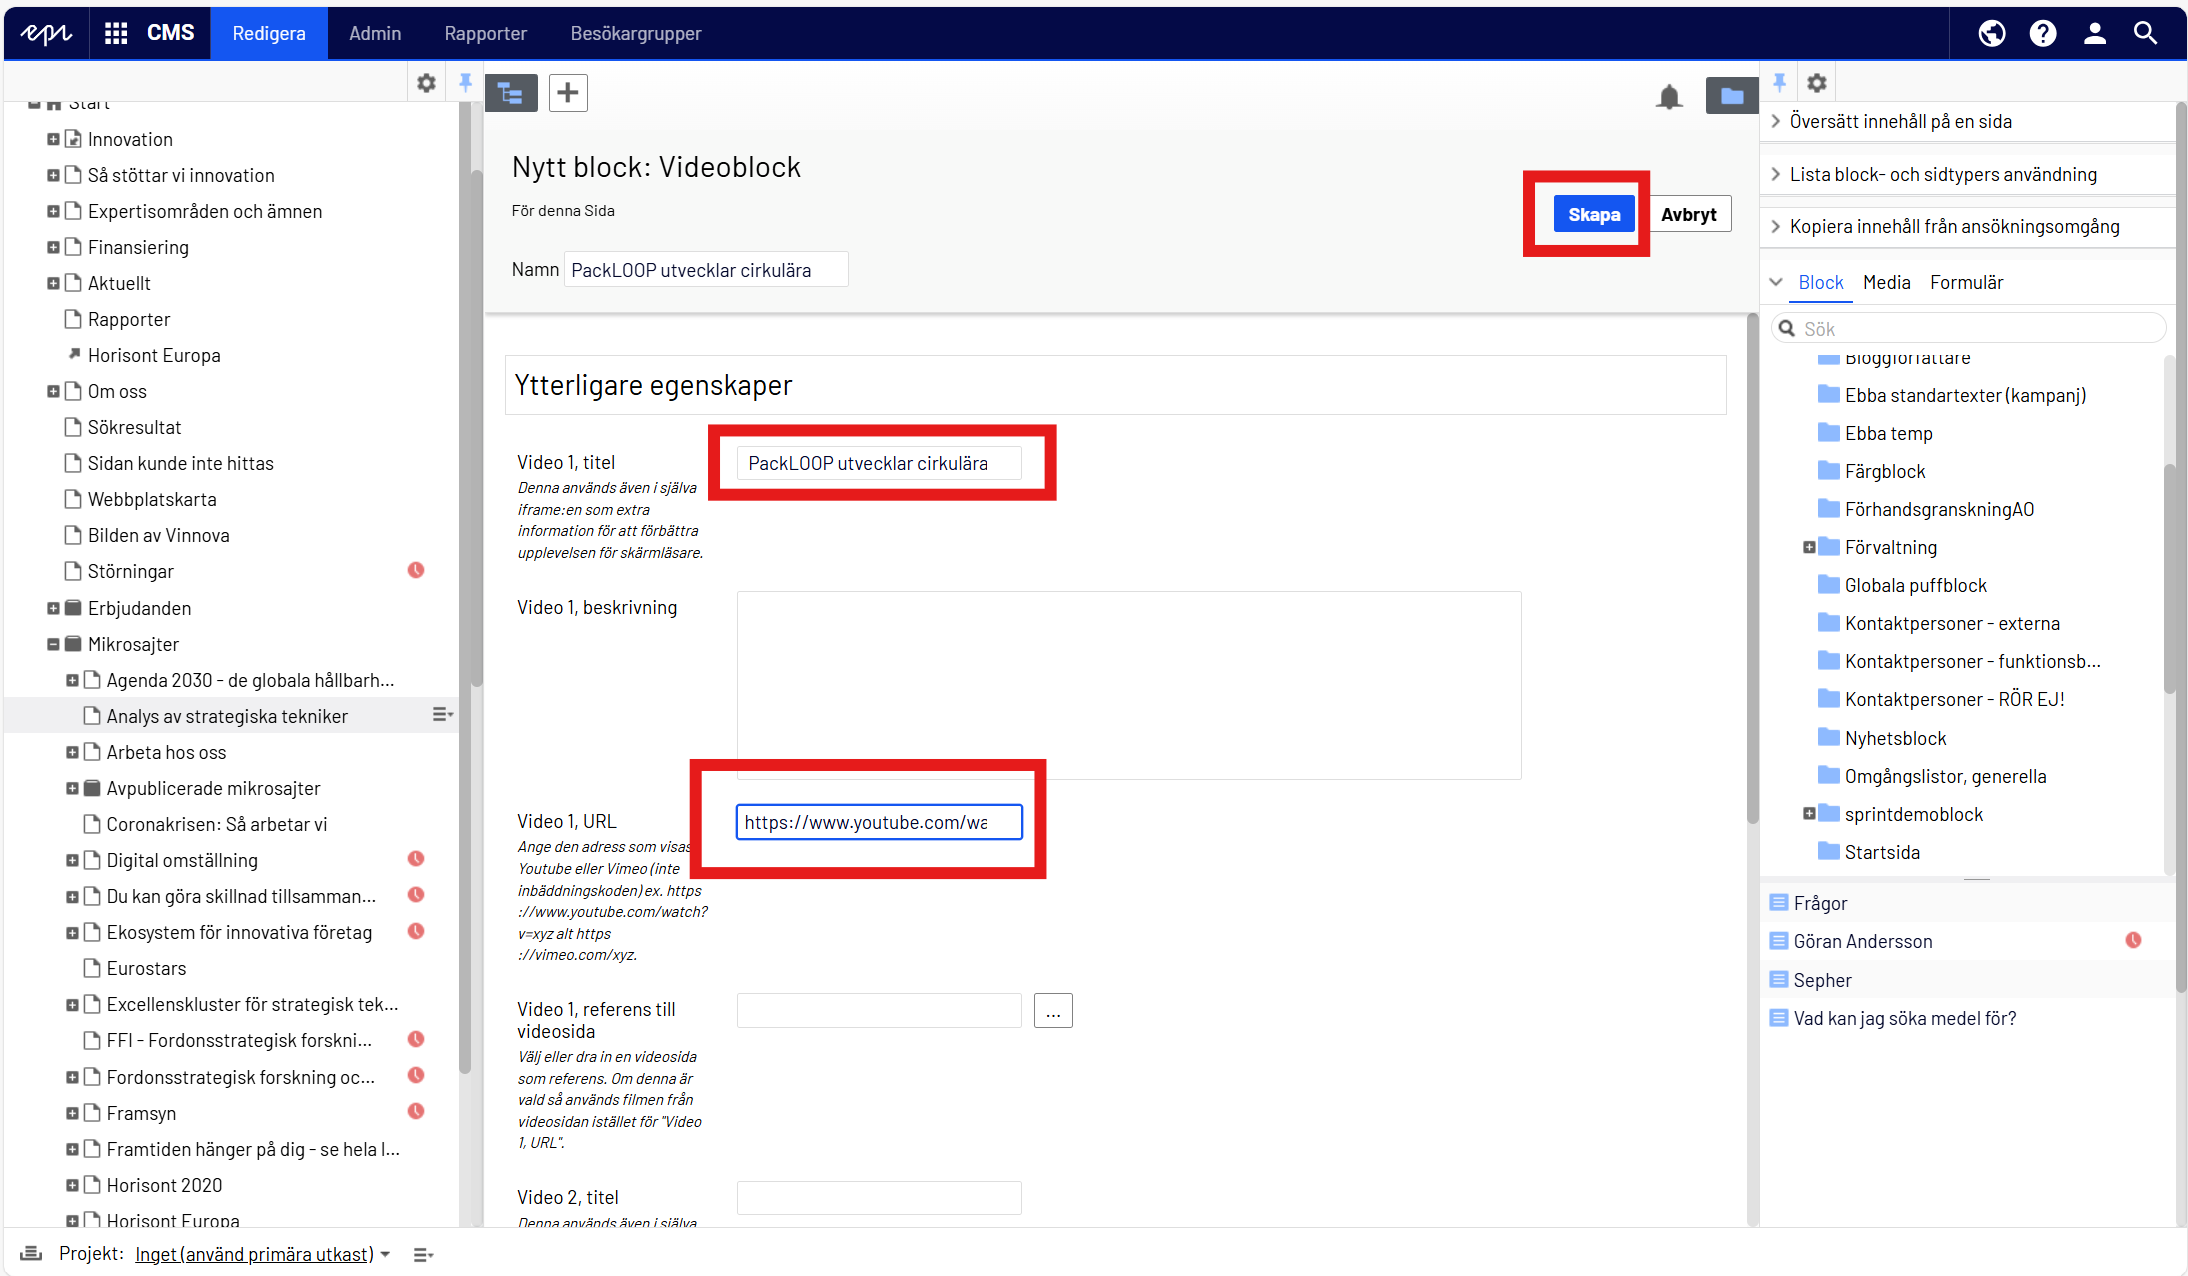The height and width of the screenshot is (1276, 2188).
Task: Open the user profile icon
Action: pos(2094,33)
